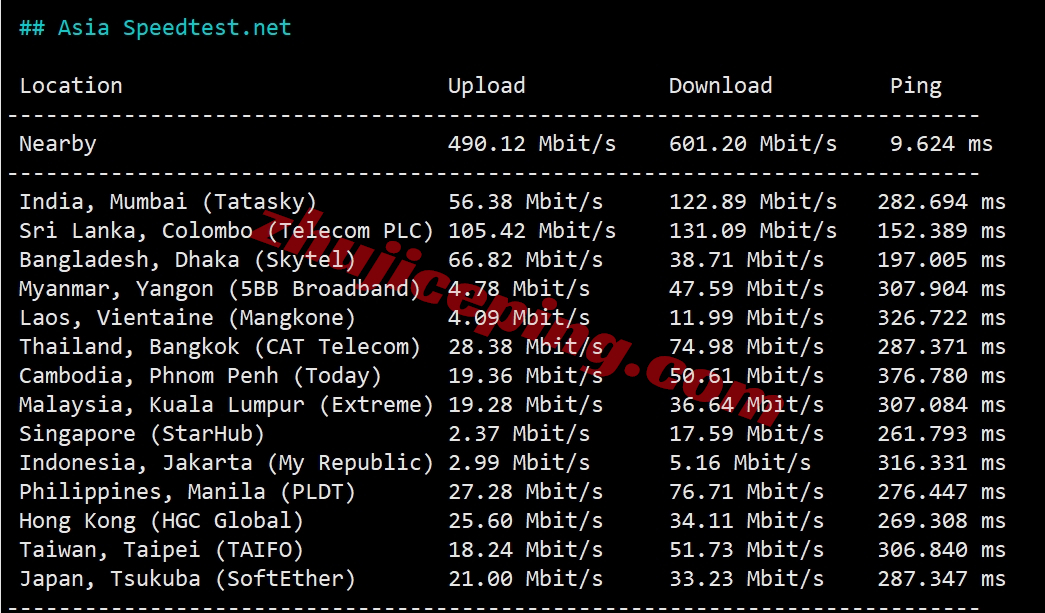Click the Upload column header
Screen dimensions: 1045x613
[486, 86]
